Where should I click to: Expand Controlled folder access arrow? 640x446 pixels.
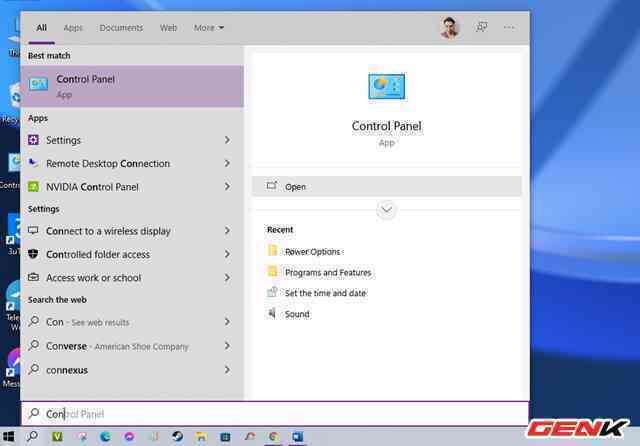(227, 254)
